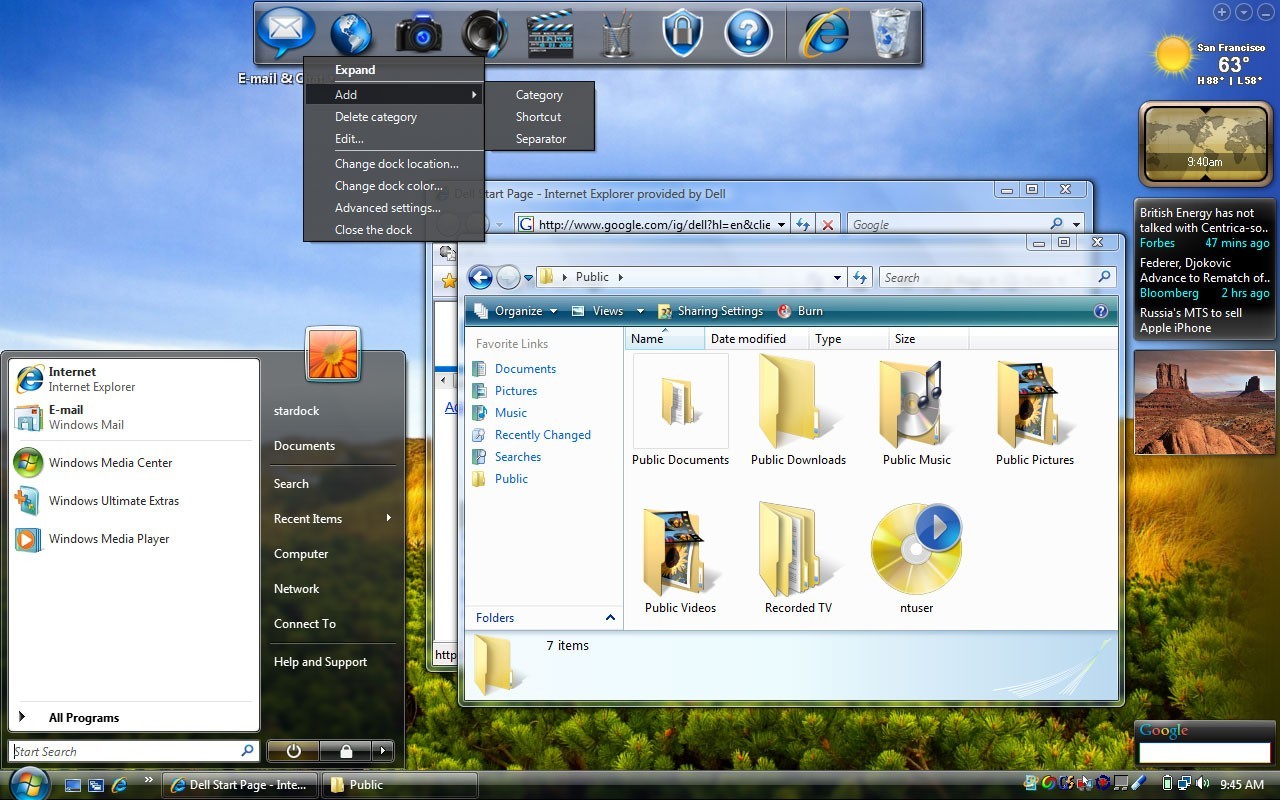Open the speaker Music icon in the dock

483,32
